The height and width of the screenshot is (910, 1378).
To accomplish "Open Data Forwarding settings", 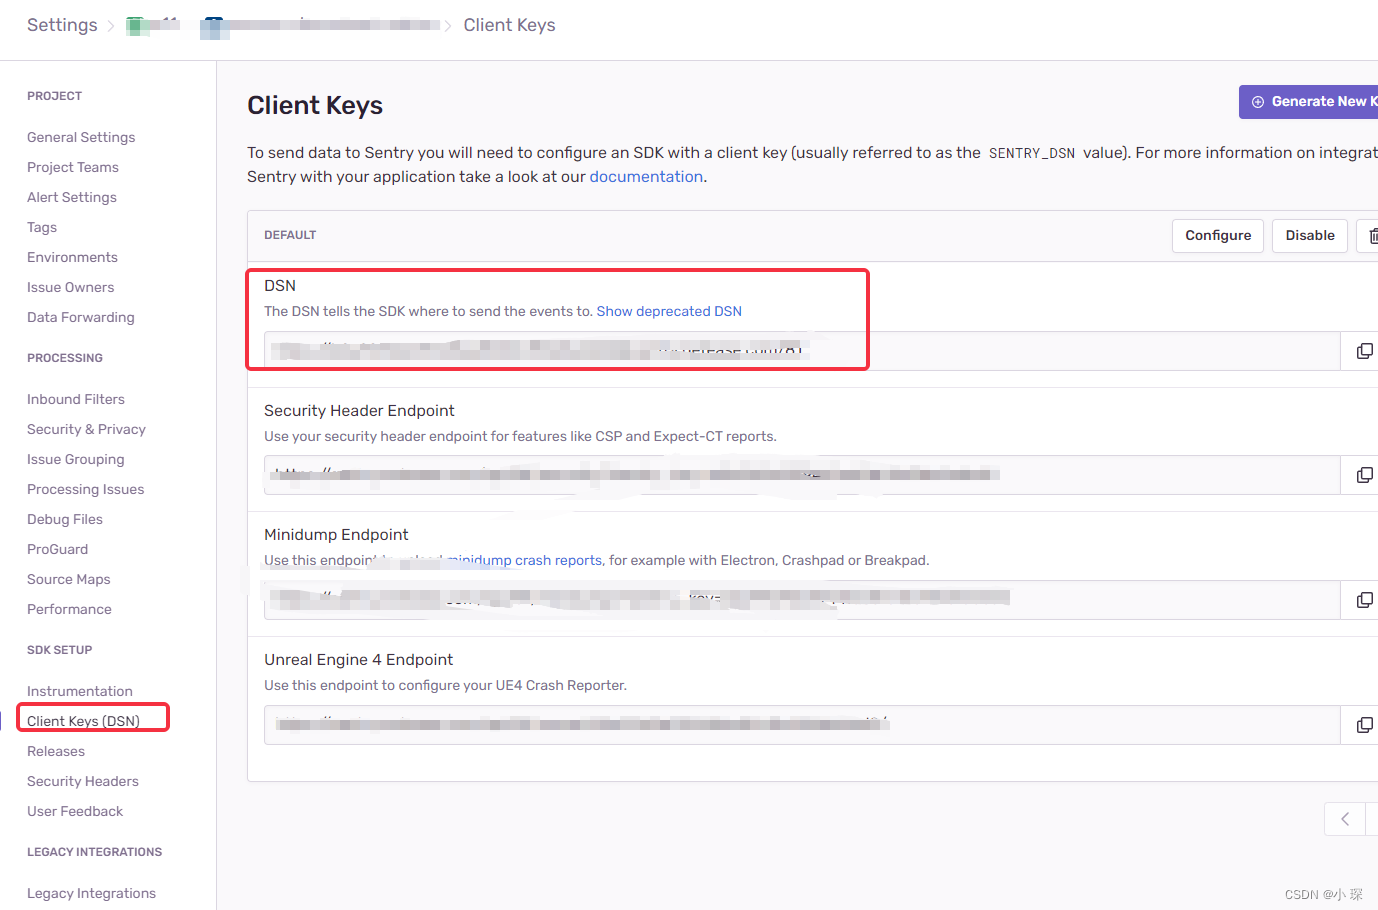I will (81, 317).
